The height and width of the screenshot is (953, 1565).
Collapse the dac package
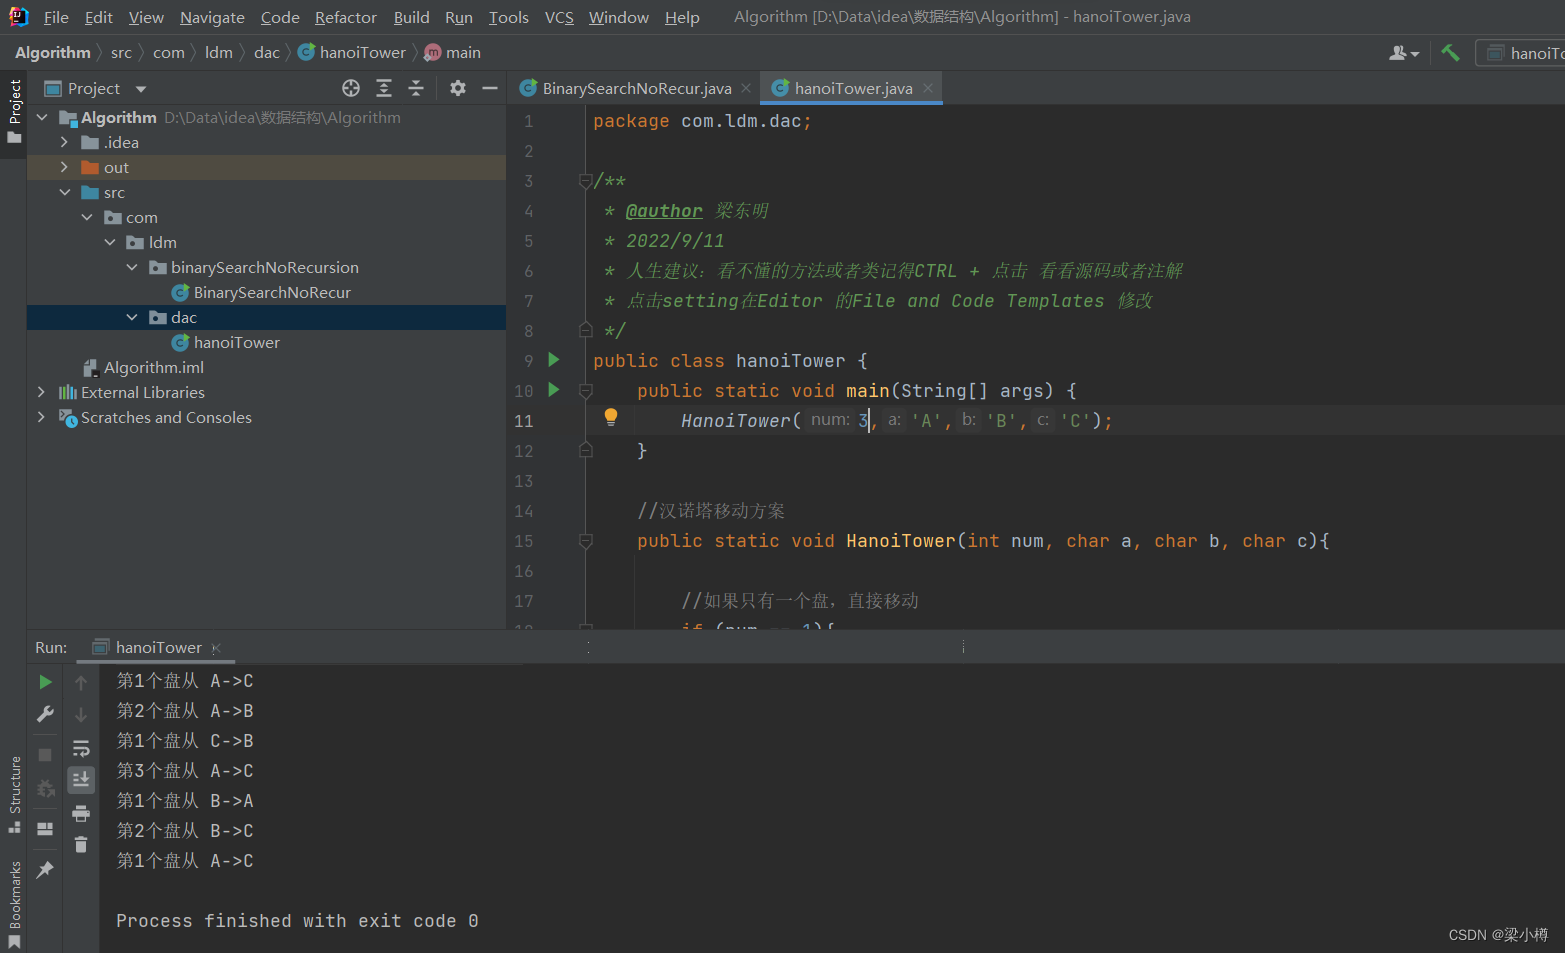pos(132,317)
